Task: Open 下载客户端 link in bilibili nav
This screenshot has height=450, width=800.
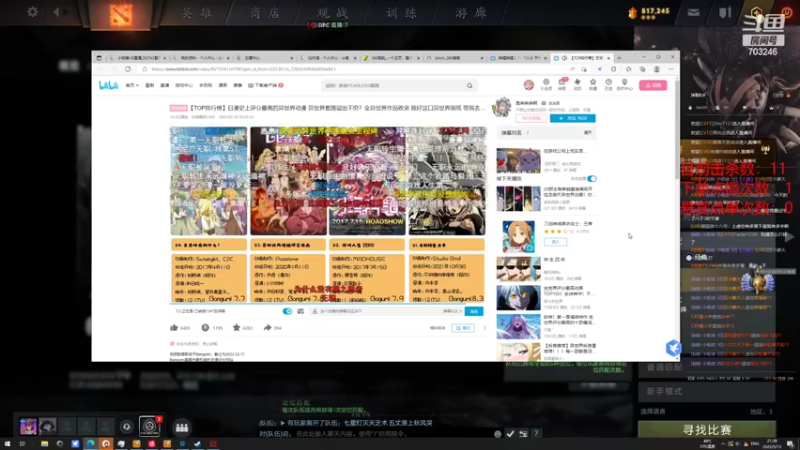Action: pos(265,85)
